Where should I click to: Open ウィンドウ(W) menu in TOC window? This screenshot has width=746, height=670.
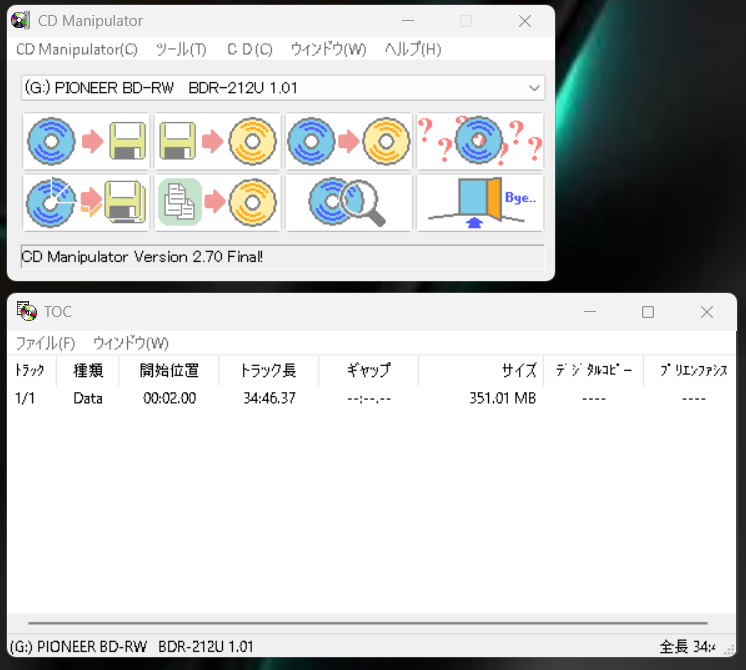tap(131, 343)
